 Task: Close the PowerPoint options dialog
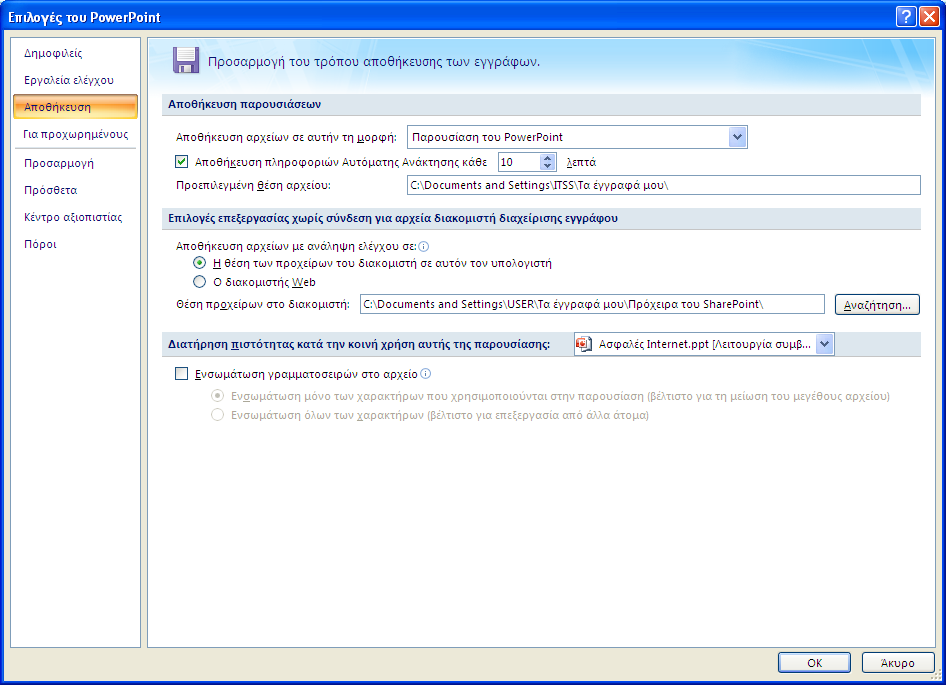[x=929, y=16]
